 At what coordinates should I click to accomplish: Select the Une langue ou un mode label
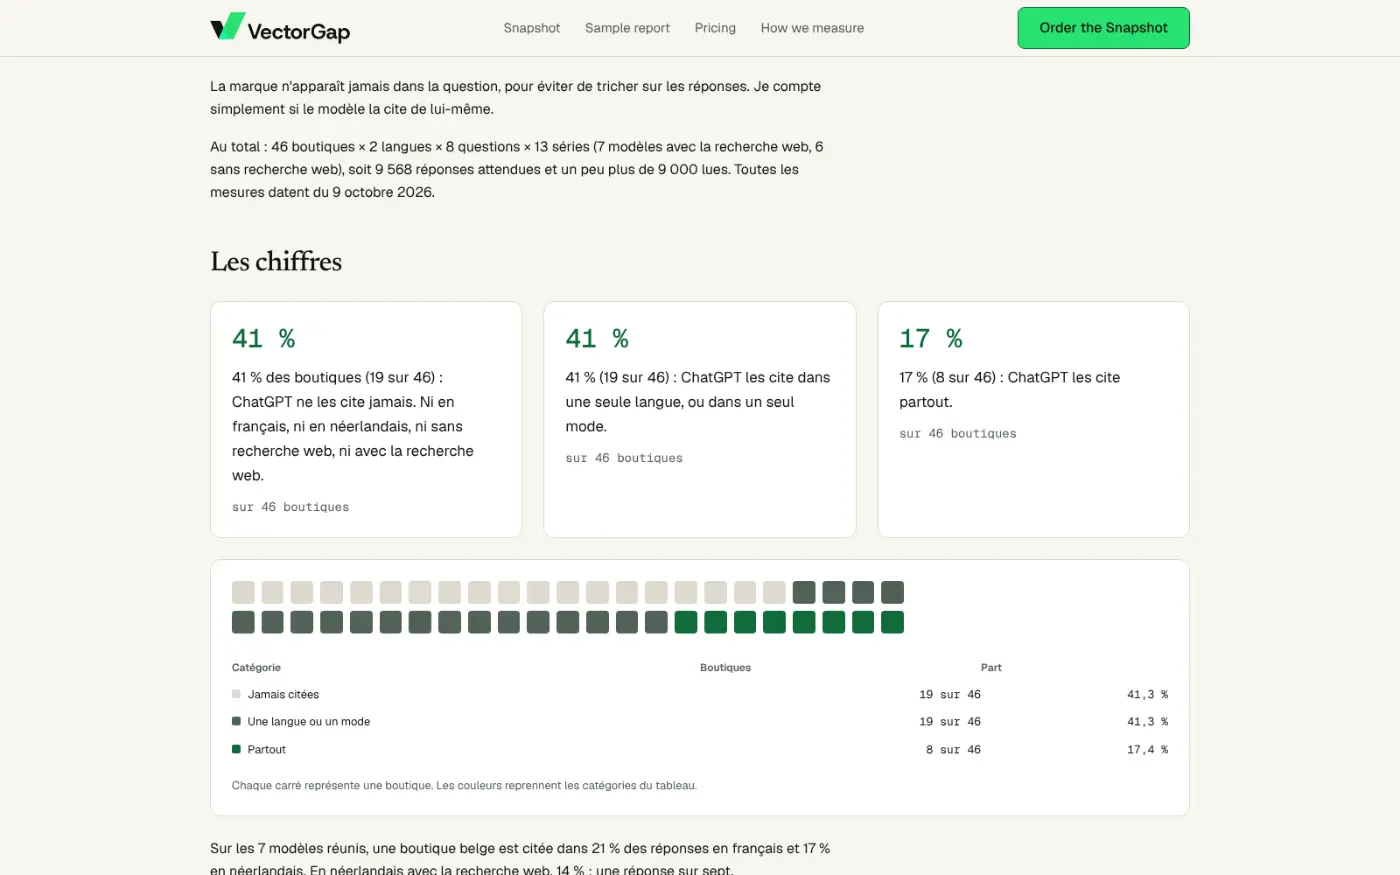tap(309, 721)
